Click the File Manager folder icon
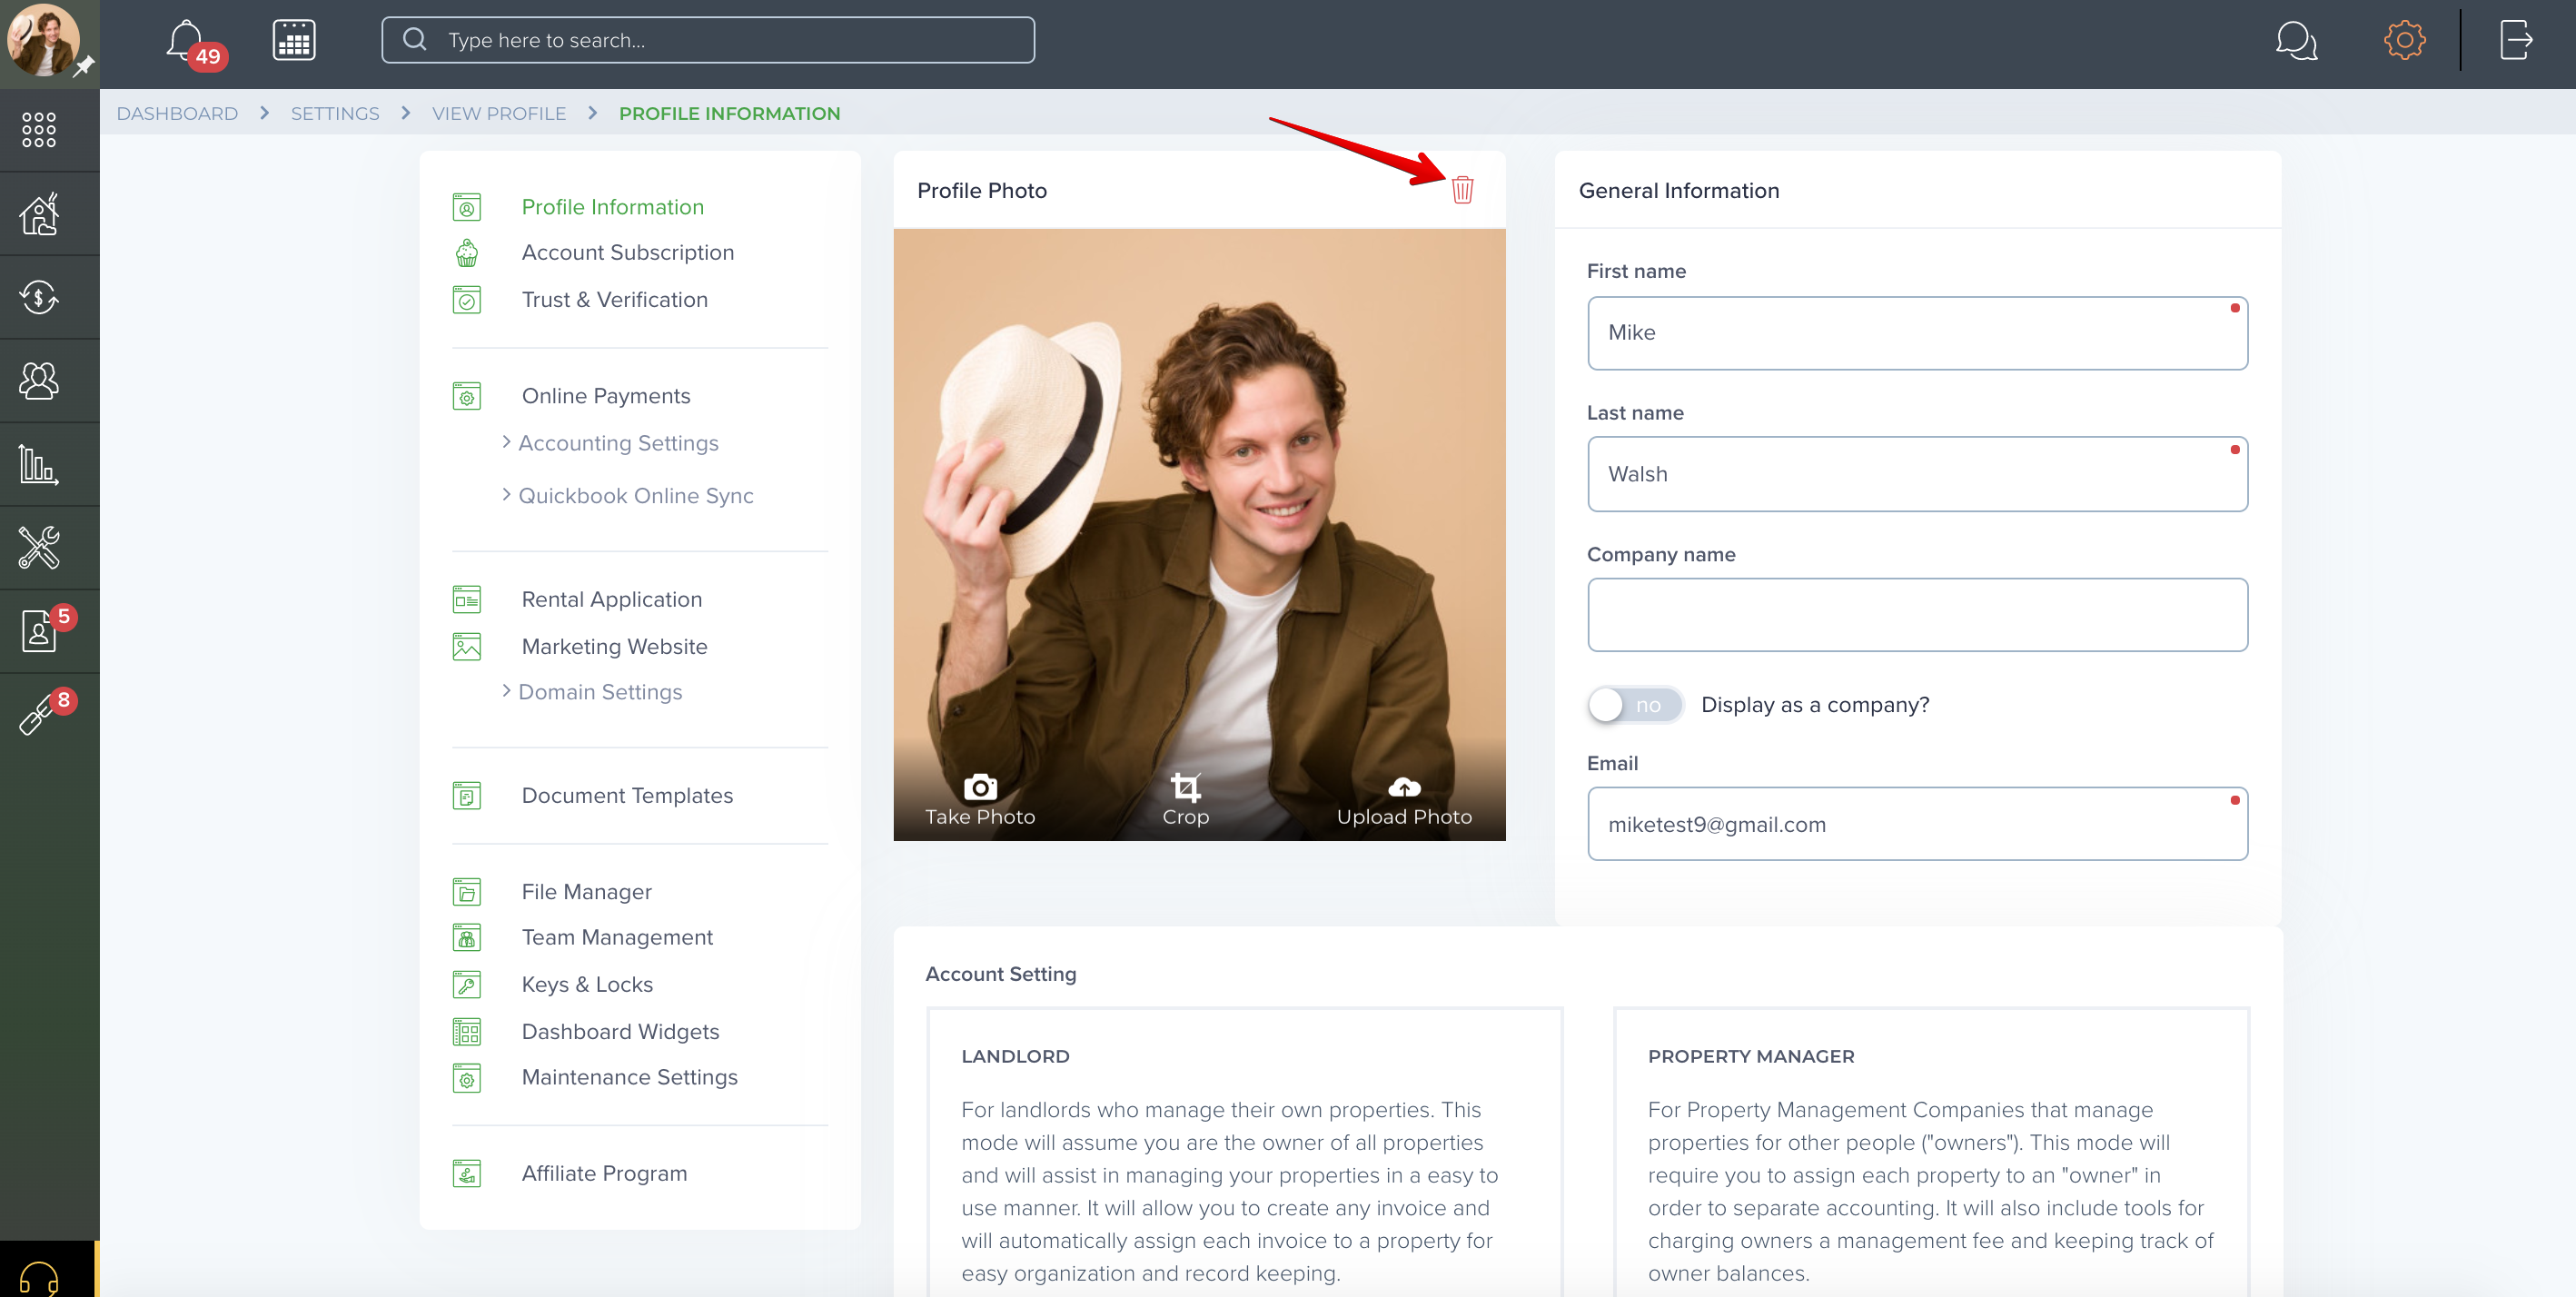 pos(467,892)
